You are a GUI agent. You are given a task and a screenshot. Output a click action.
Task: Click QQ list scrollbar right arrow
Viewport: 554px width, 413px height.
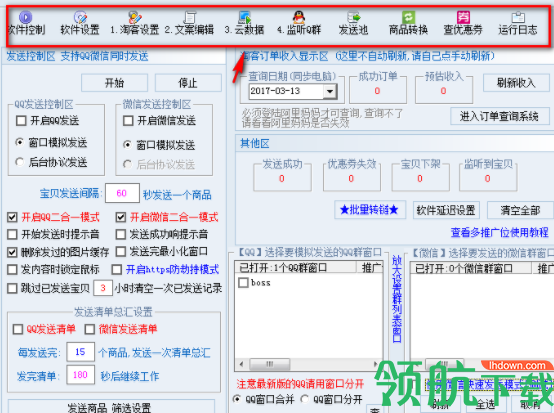pos(376,364)
